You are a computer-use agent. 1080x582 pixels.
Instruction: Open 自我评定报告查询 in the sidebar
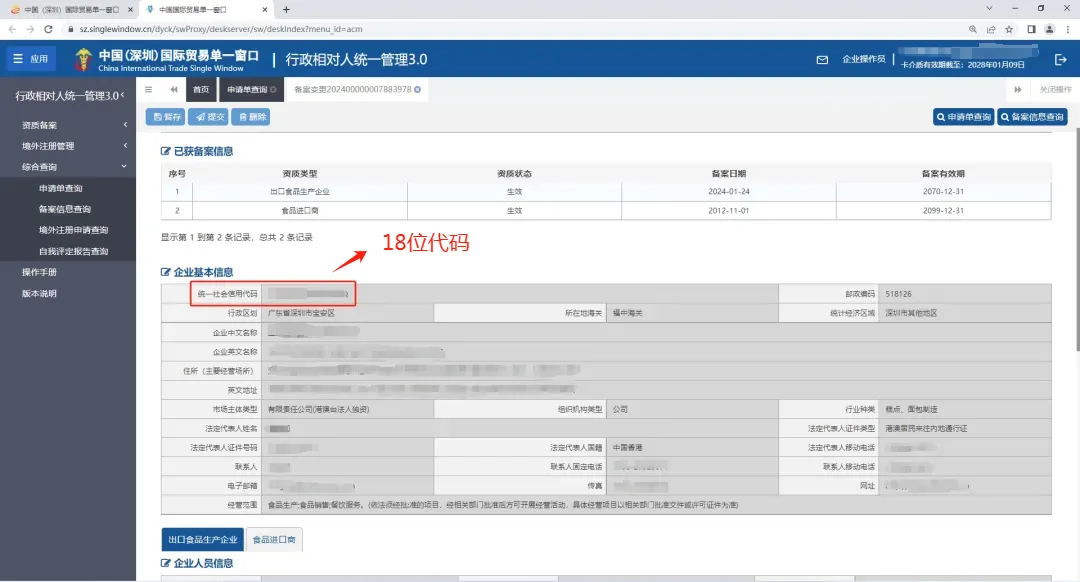pos(73,251)
